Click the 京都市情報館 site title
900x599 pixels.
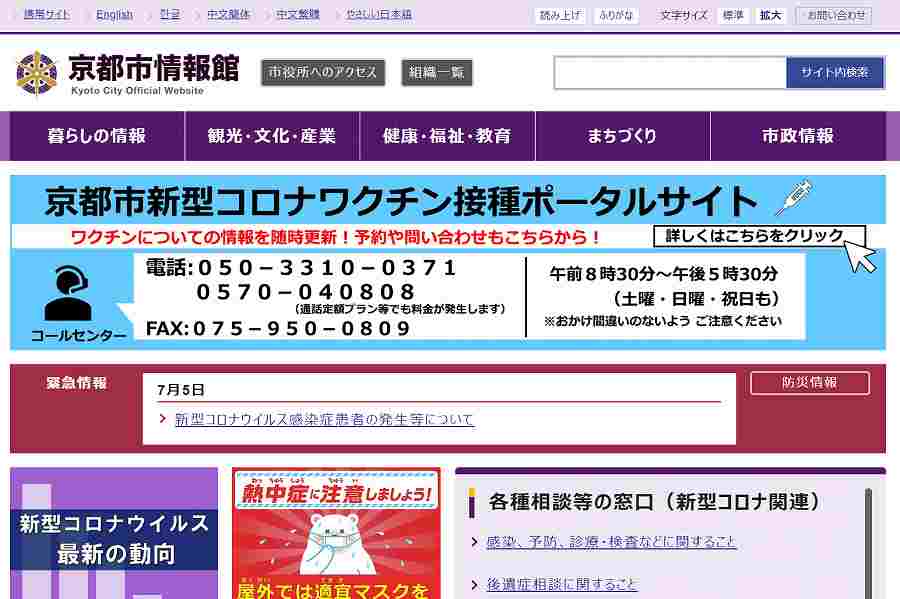153,68
